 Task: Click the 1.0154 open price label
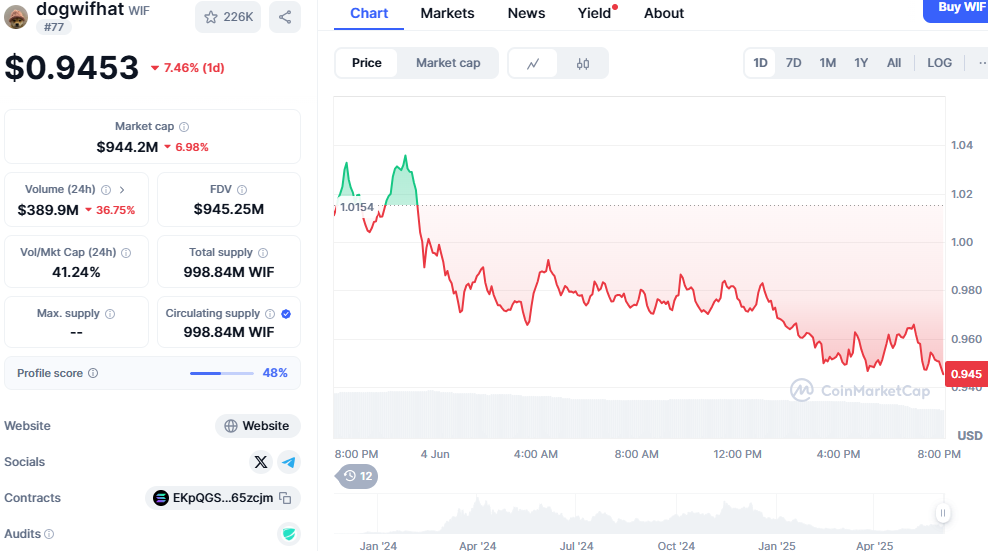tap(357, 207)
